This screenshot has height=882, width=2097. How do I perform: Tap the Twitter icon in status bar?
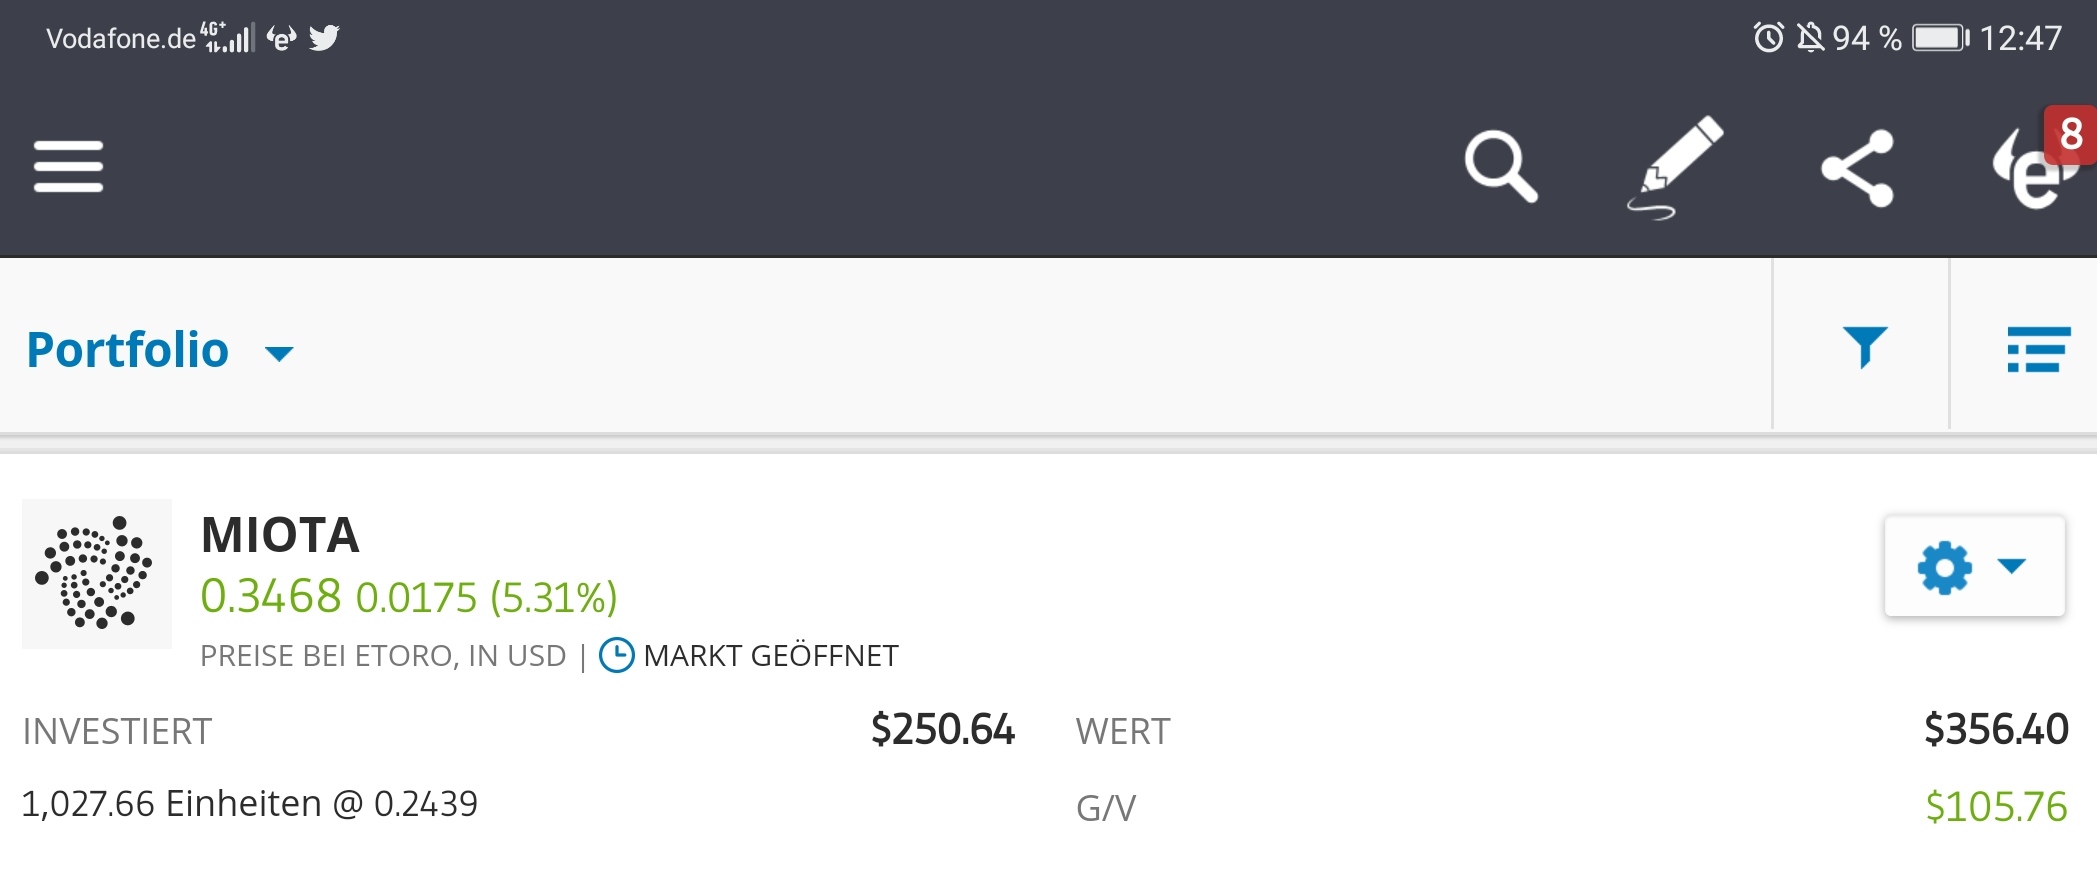tap(324, 38)
